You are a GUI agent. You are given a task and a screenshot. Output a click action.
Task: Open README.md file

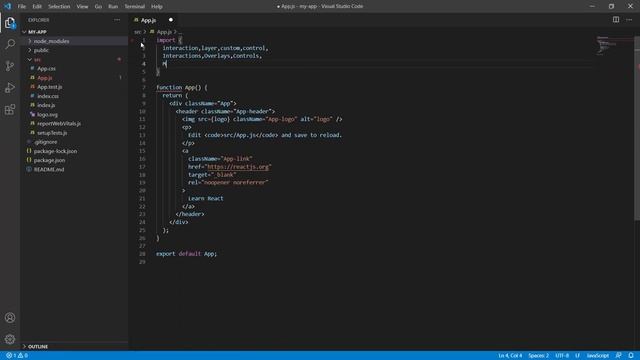[x=49, y=169]
